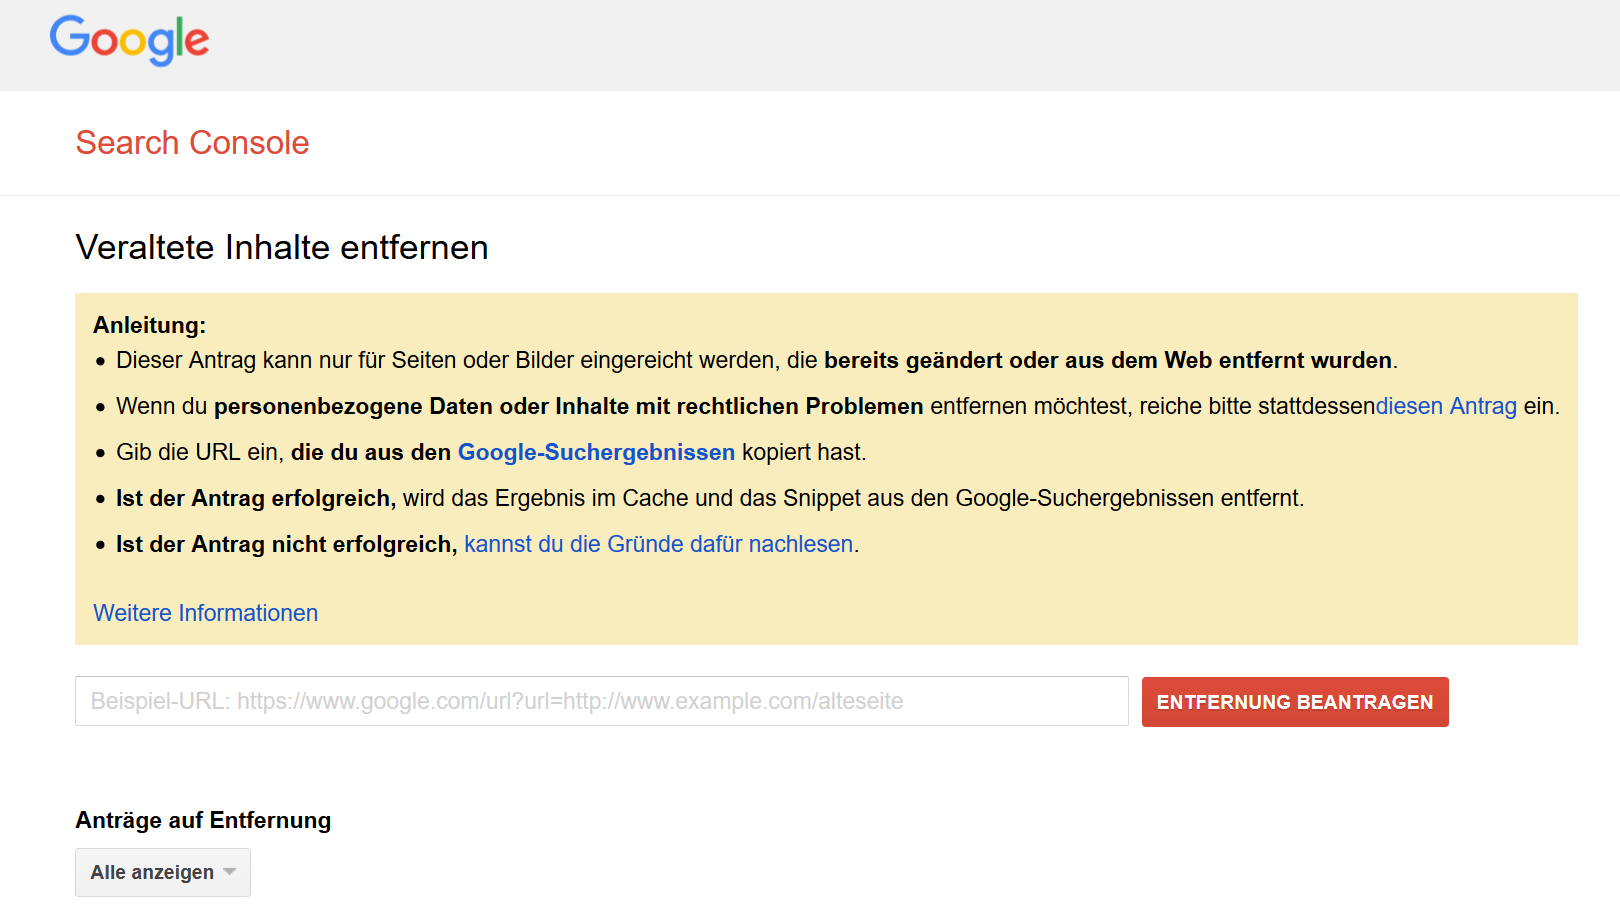Click the bold 'Ist der Antrag nicht erfolgreich,' text
The height and width of the screenshot is (911, 1620).
pos(286,544)
